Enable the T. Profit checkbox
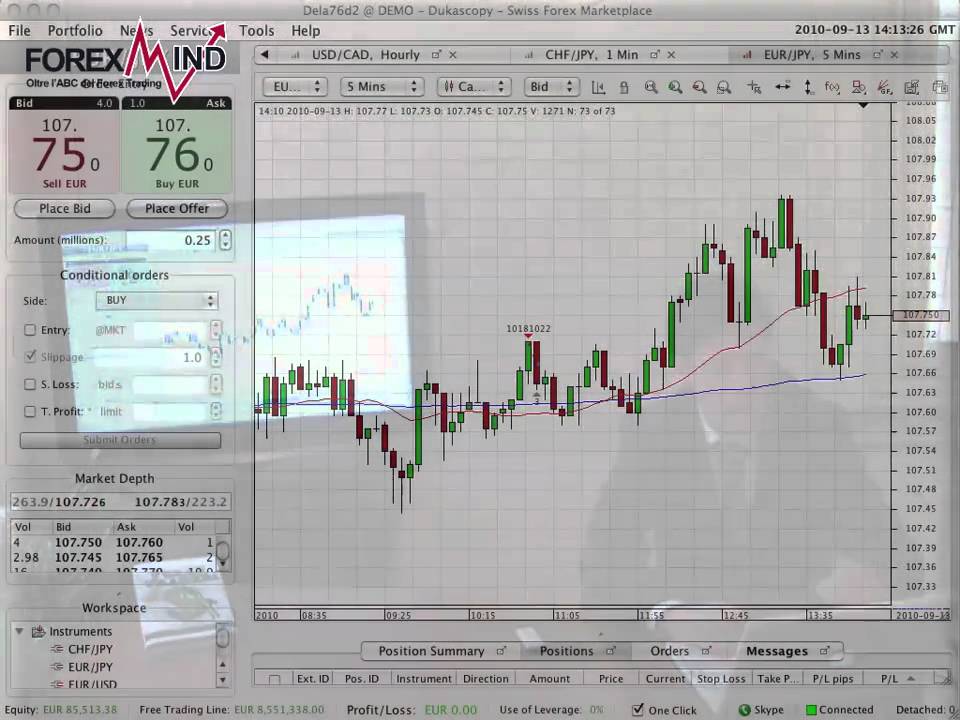Image resolution: width=960 pixels, height=720 pixels. (x=29, y=411)
